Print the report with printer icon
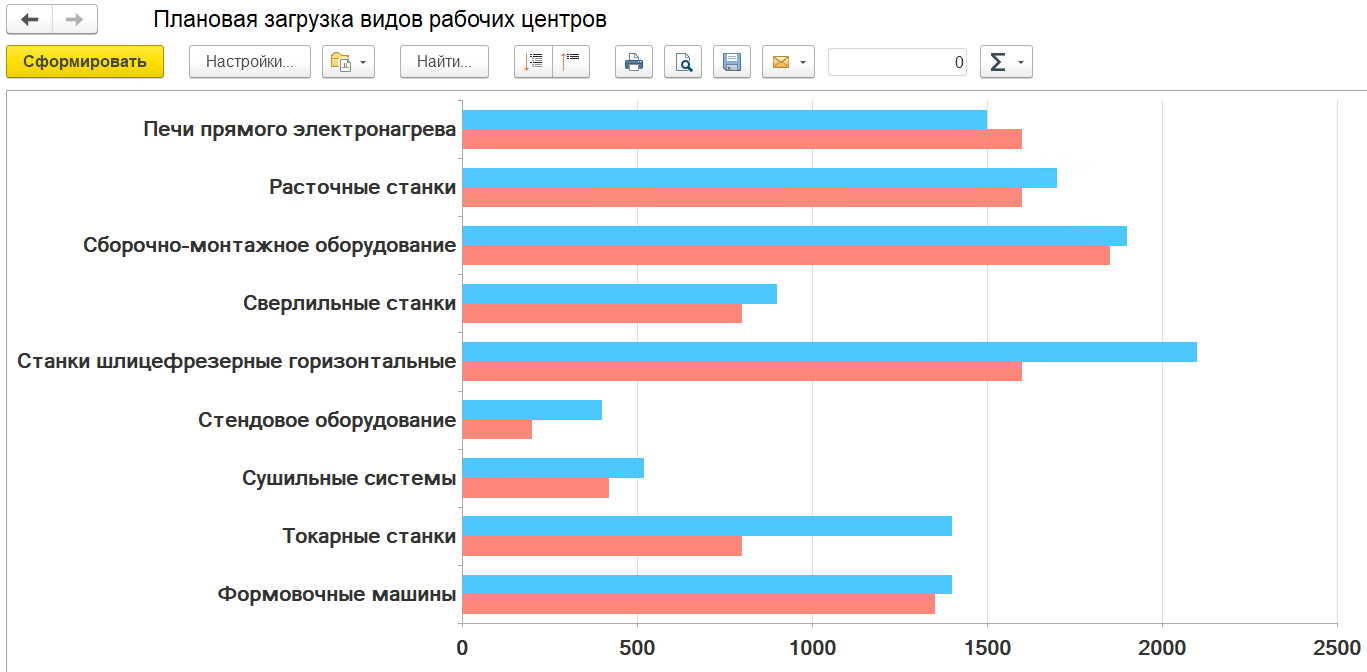 pyautogui.click(x=633, y=62)
